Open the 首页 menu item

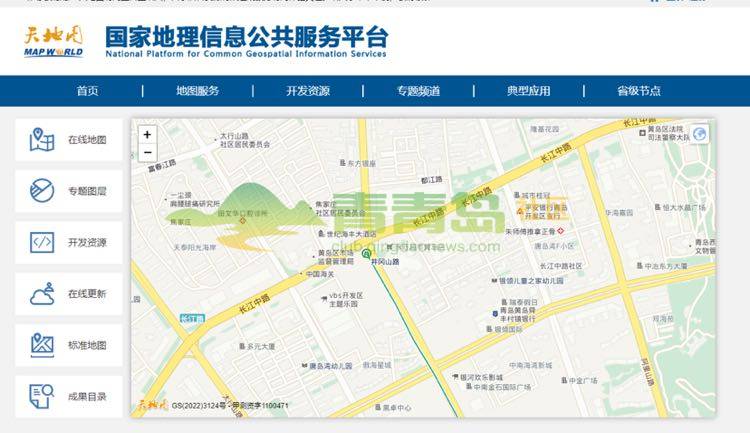click(88, 91)
